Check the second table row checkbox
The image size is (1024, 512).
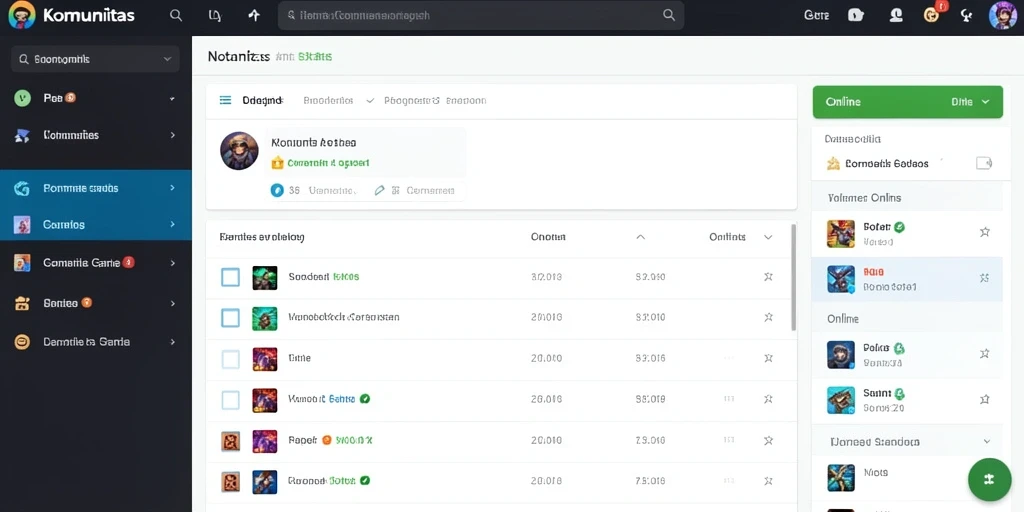231,318
